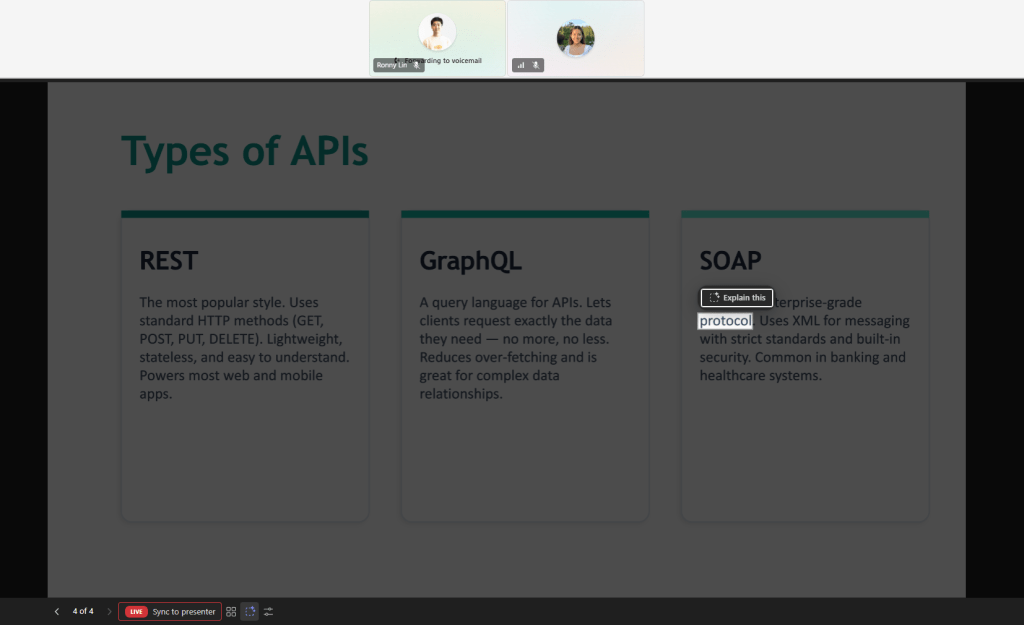Open the slide grid view icon
This screenshot has width=1024, height=625.
tap(231, 611)
